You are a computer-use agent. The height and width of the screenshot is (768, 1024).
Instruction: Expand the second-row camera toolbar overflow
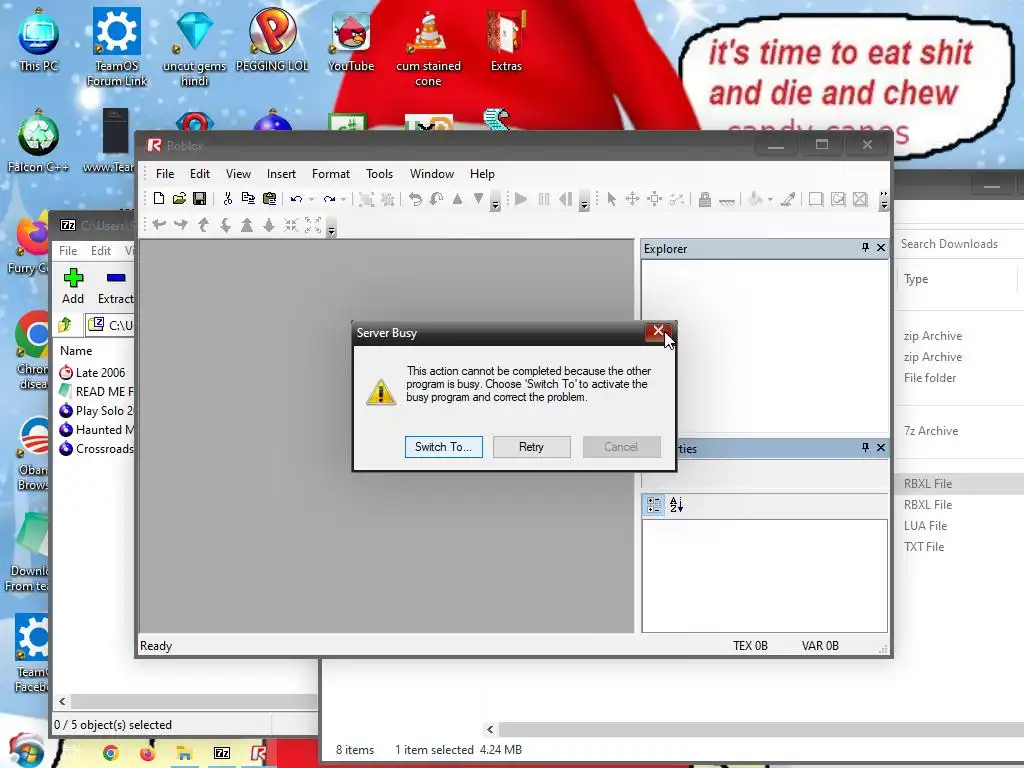coord(331,229)
